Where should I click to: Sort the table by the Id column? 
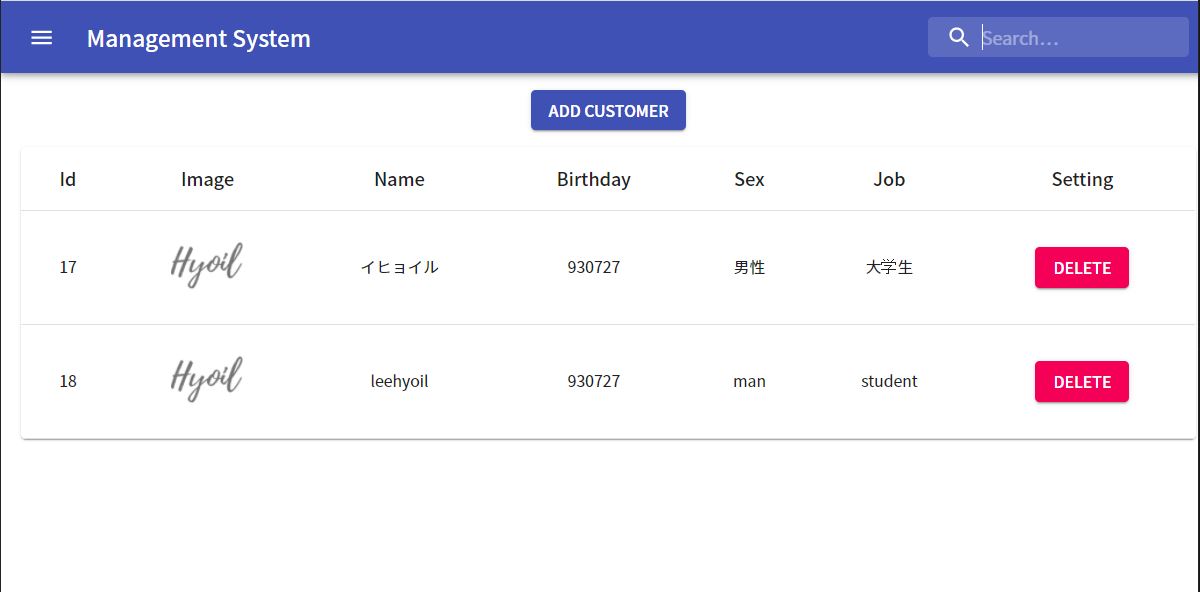pos(67,179)
